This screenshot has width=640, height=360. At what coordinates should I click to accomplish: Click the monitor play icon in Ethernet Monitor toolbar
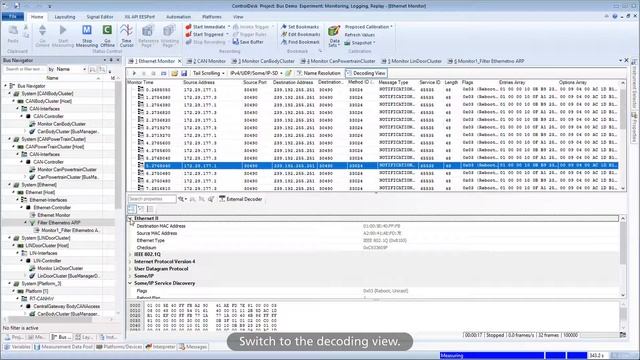coord(134,73)
